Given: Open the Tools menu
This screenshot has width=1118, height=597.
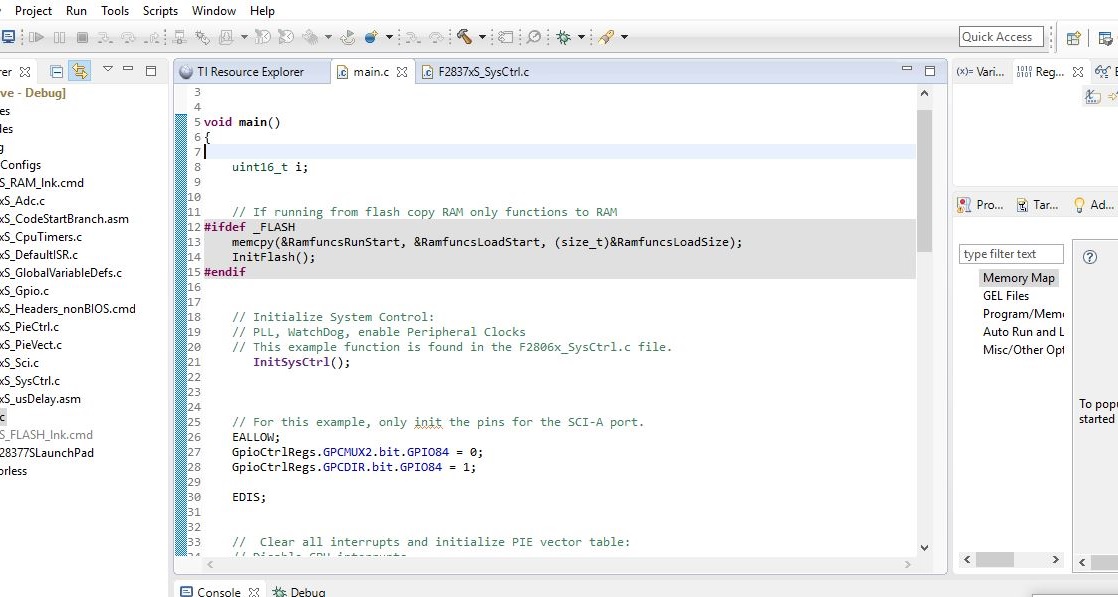Looking at the screenshot, I should [x=115, y=11].
